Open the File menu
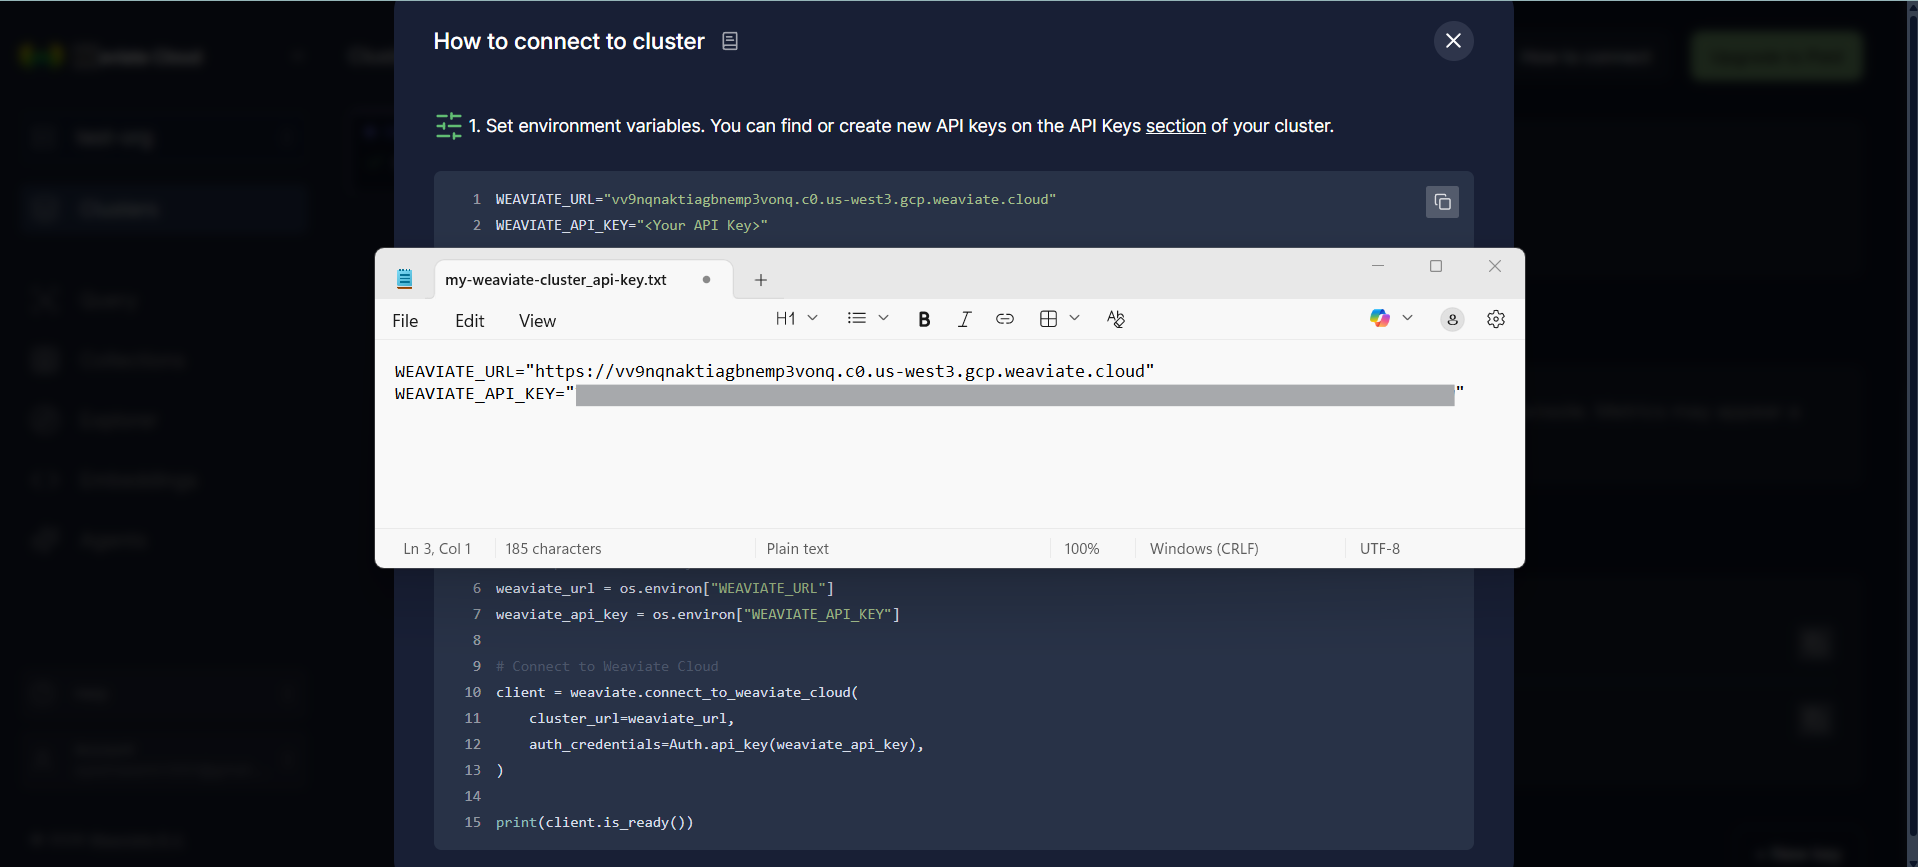1918x867 pixels. tap(405, 321)
